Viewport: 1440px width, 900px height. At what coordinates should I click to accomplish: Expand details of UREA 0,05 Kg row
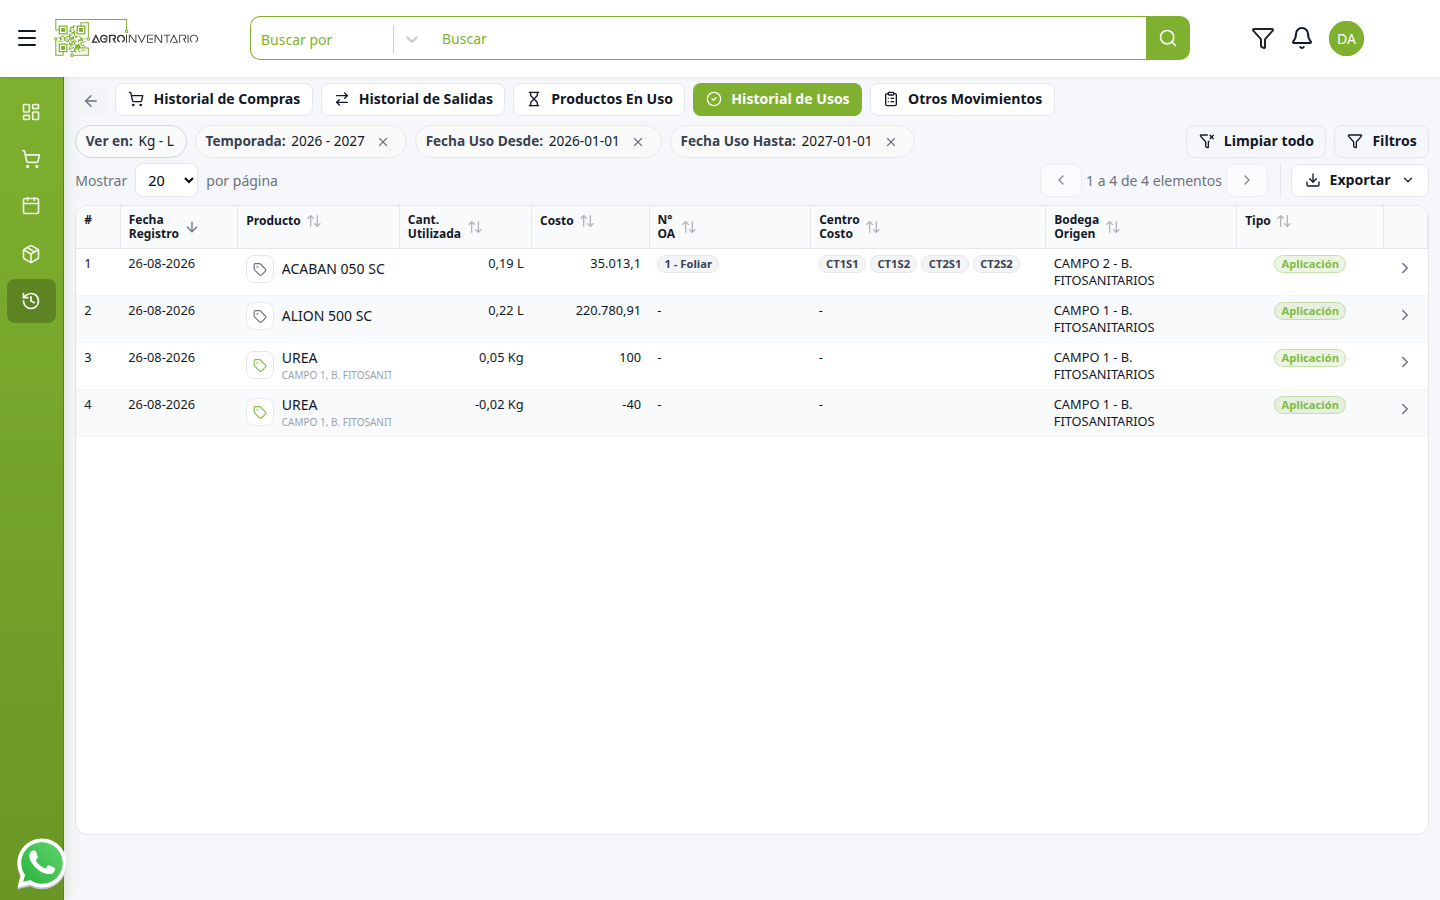(x=1405, y=362)
